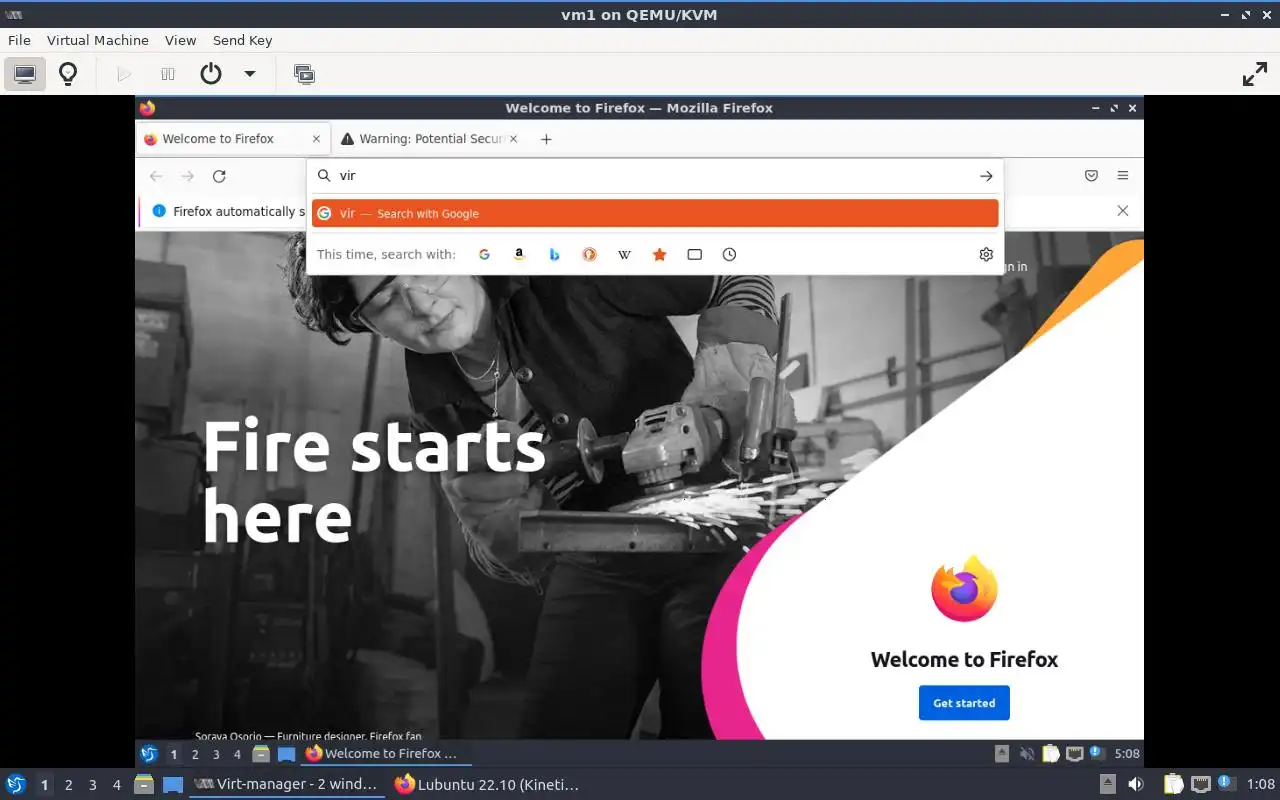Open the host panel file manager icon

(144, 785)
